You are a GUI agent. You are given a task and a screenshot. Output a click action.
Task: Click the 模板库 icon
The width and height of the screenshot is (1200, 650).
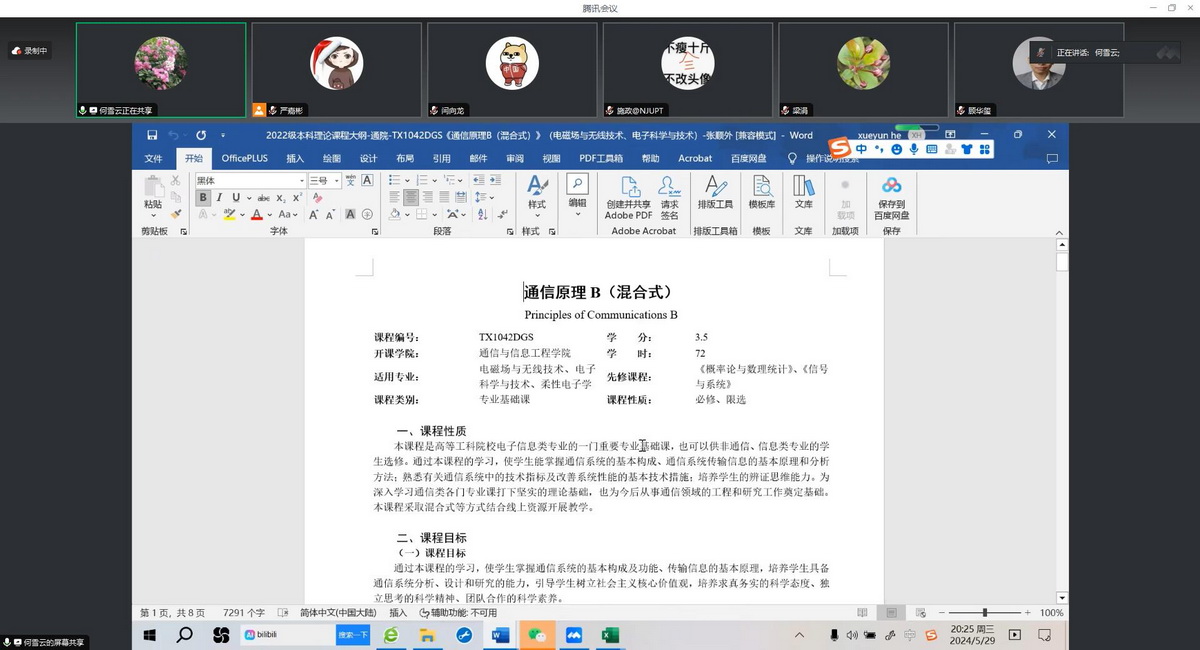(x=762, y=192)
